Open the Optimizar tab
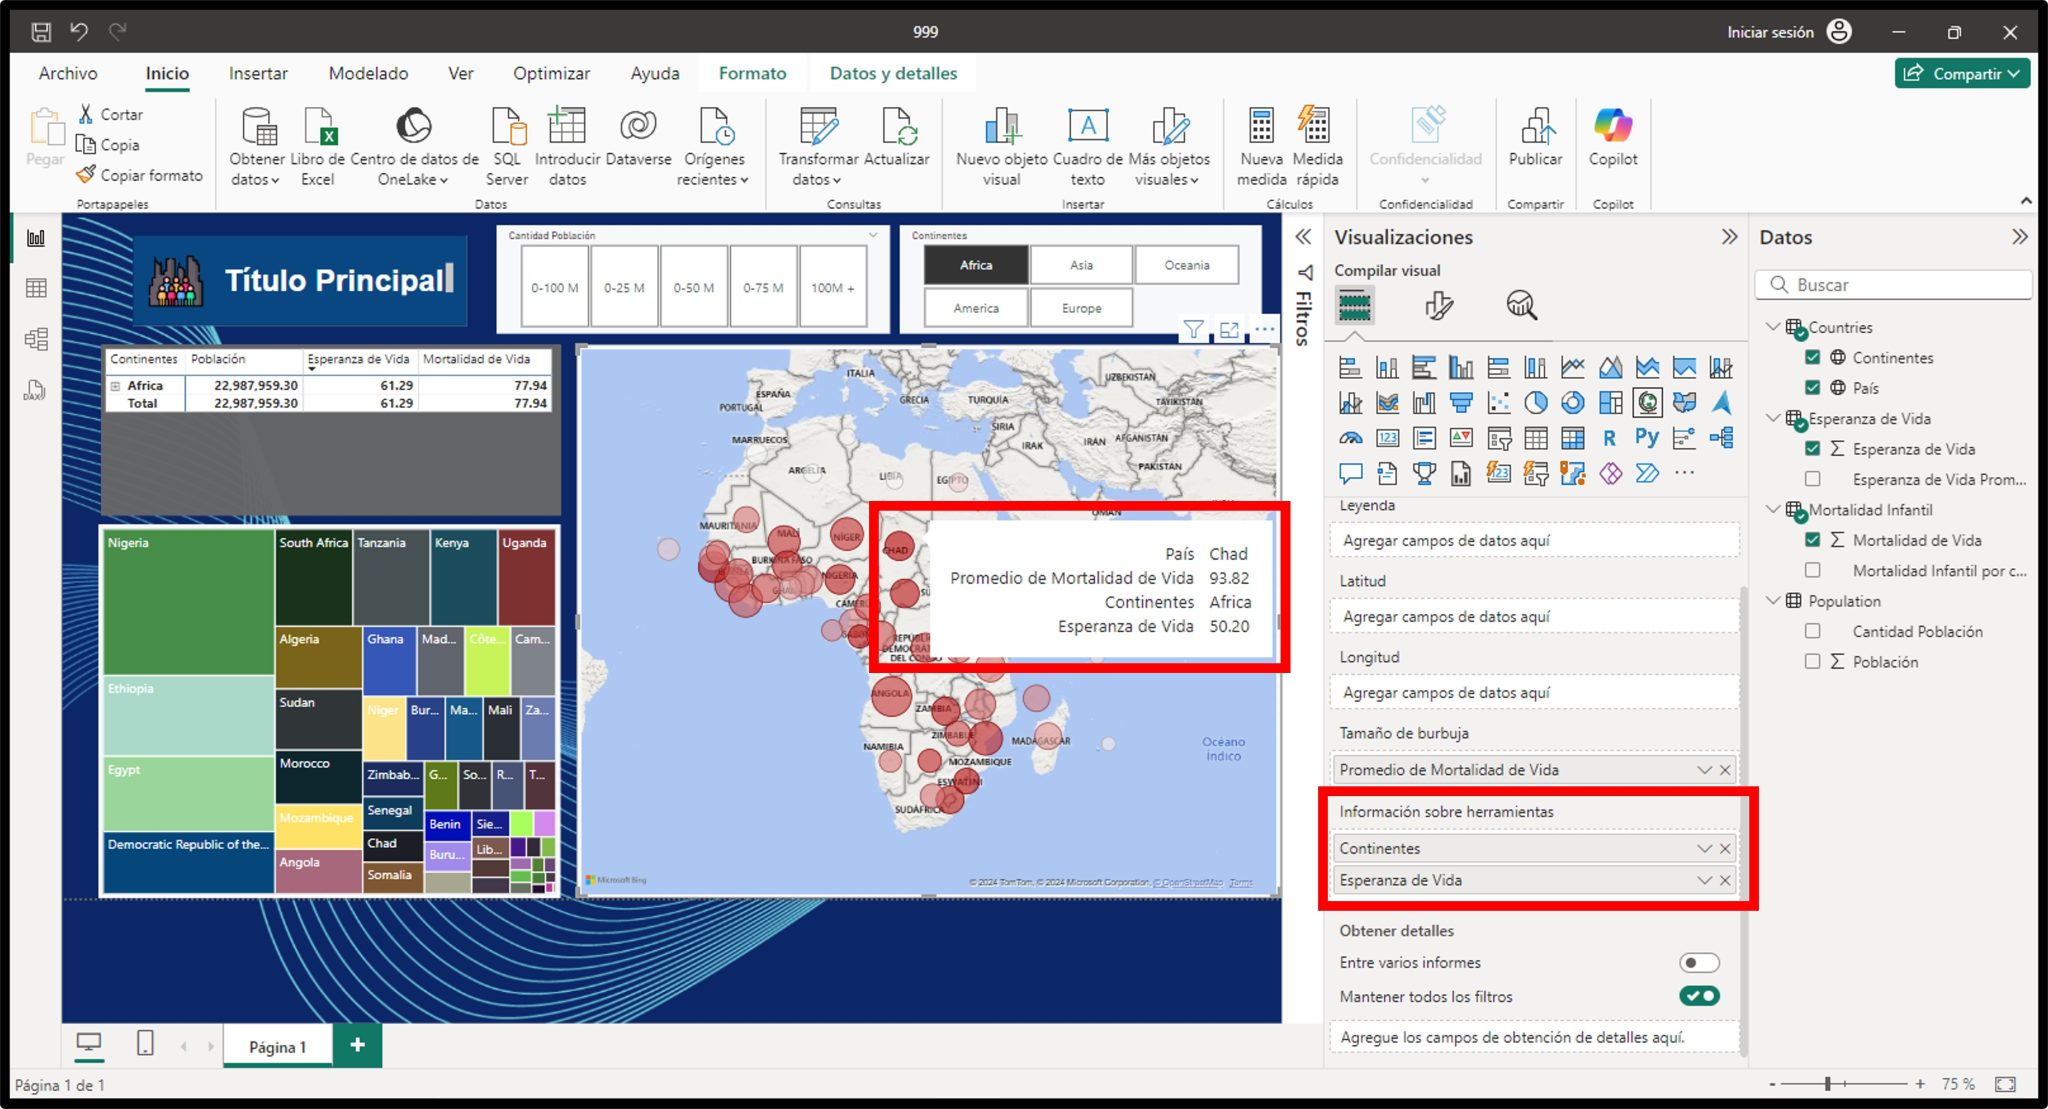 [x=551, y=73]
